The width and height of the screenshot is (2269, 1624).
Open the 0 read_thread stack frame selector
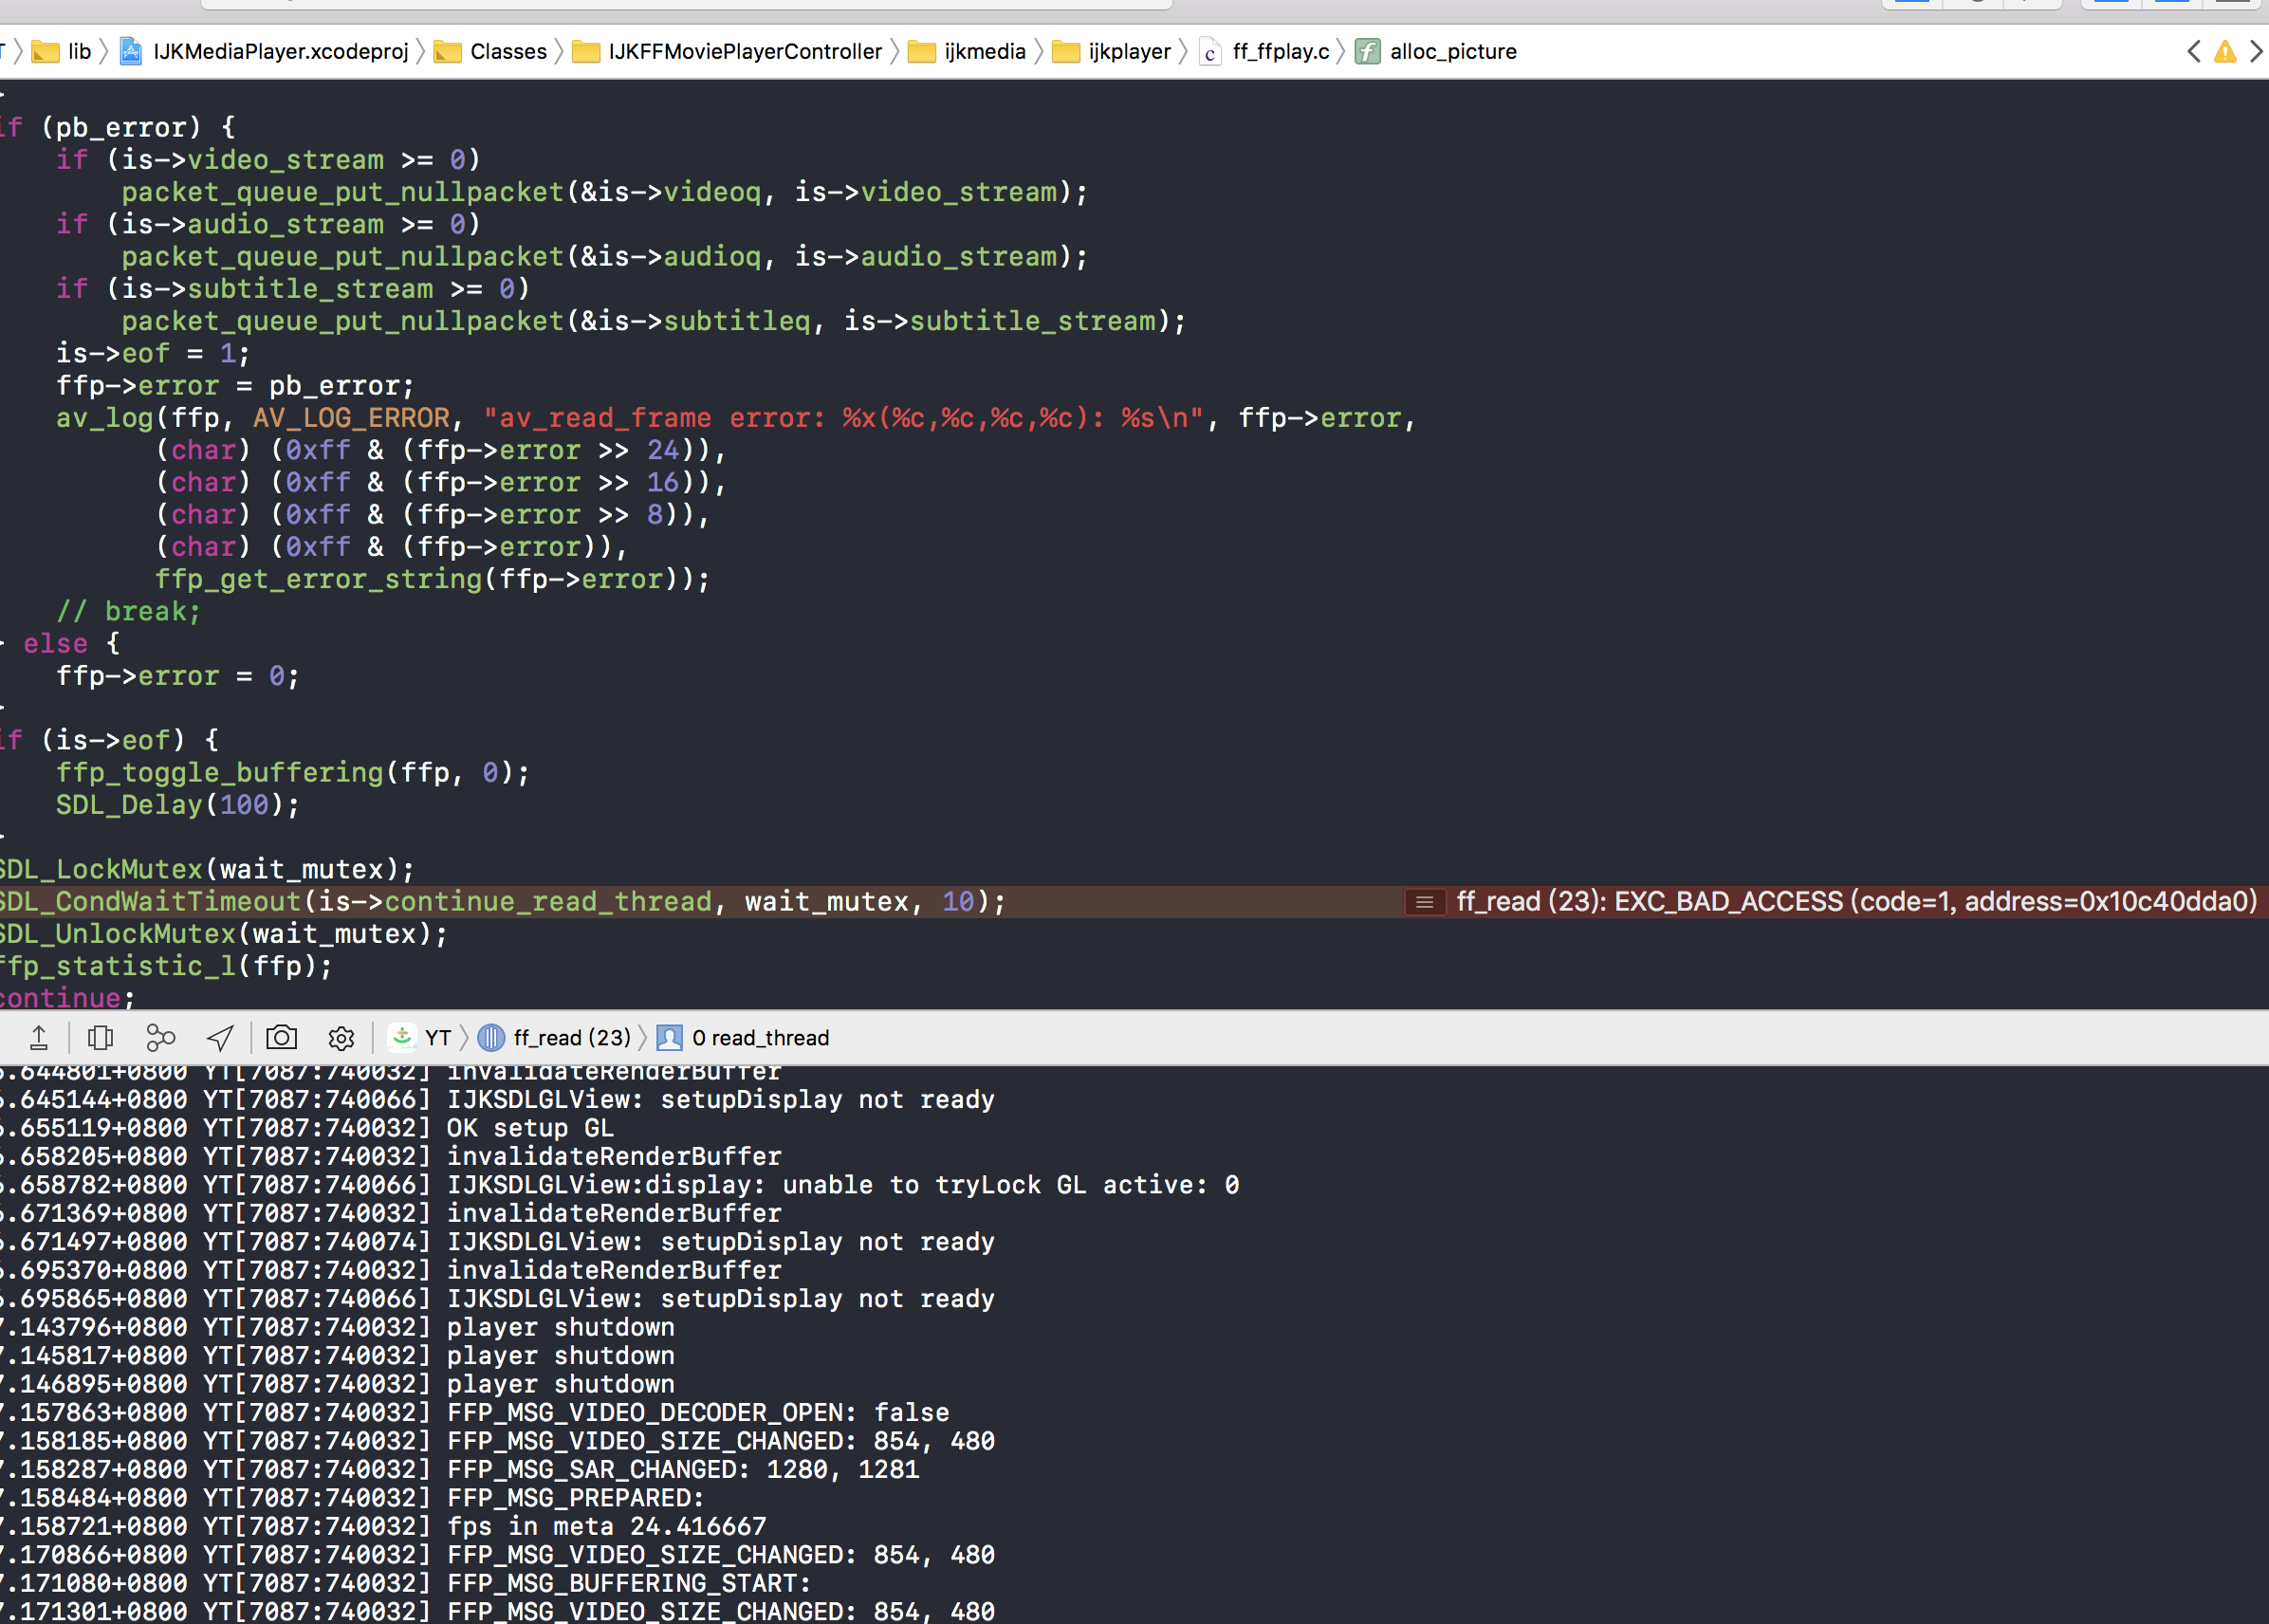[x=743, y=1038]
